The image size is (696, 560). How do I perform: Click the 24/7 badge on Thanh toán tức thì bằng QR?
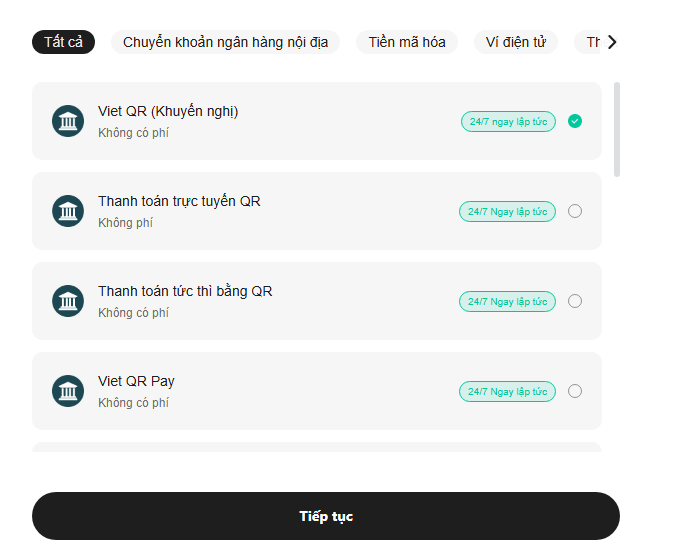tap(507, 301)
